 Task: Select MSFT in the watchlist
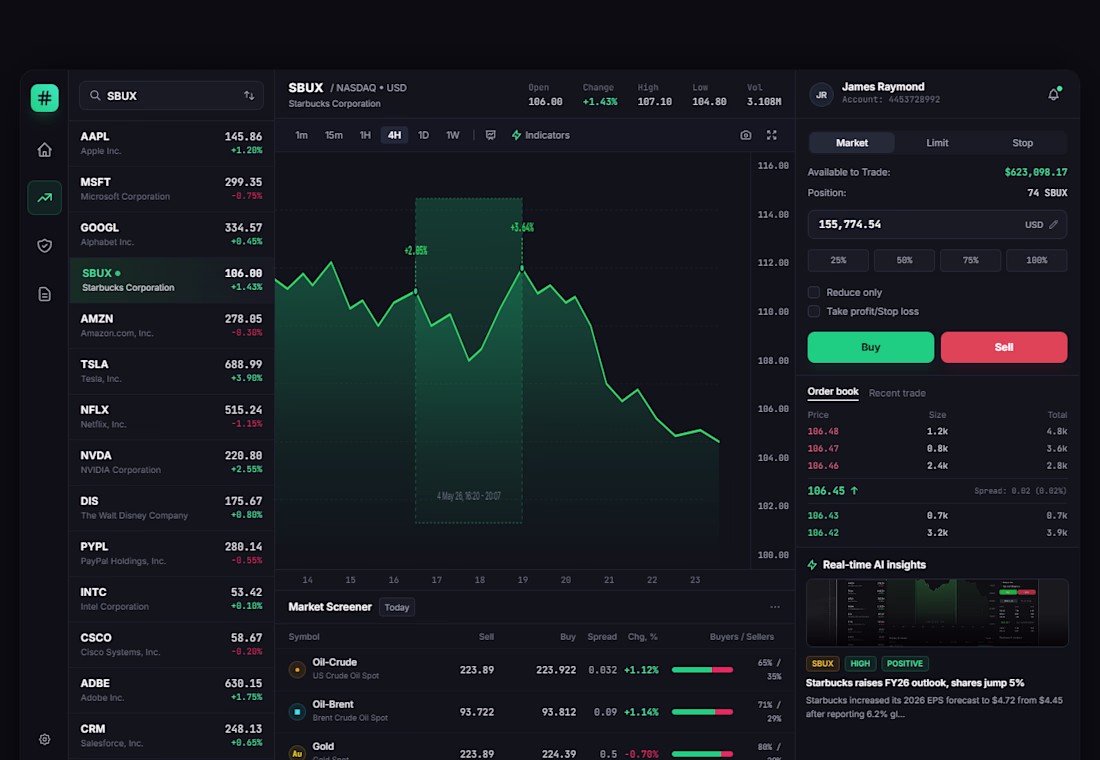point(171,189)
